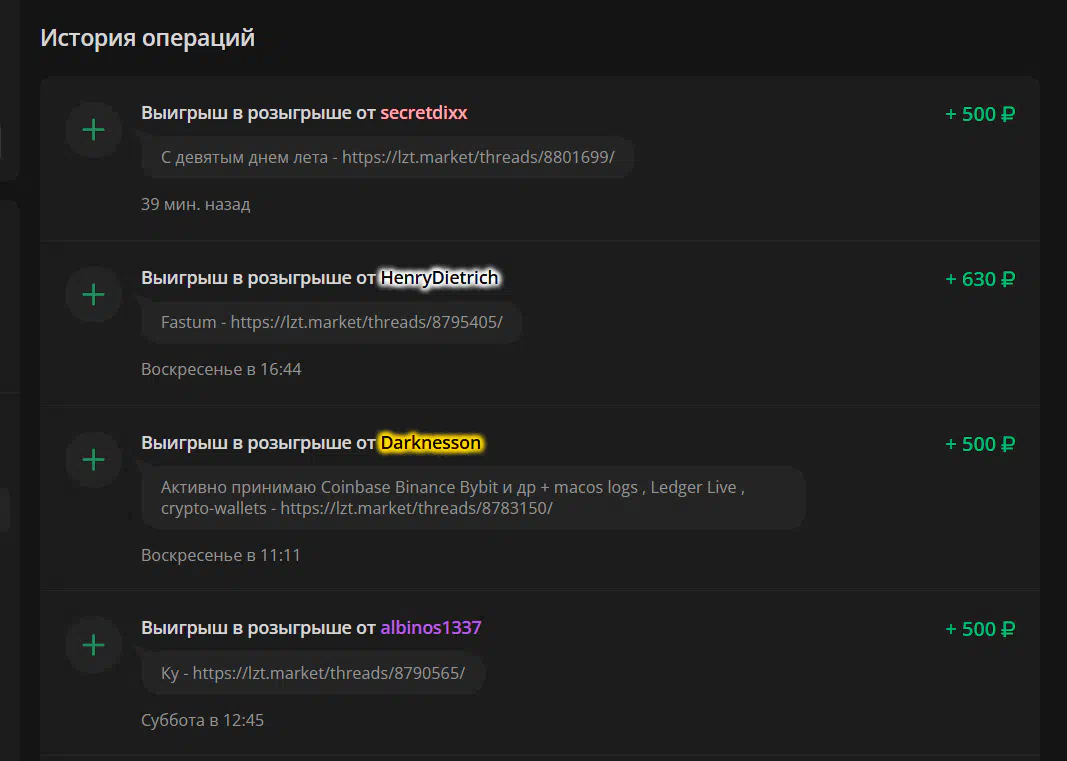
Task: Click the 'Воскресенье в 16:44' timestamp
Action: click(220, 369)
